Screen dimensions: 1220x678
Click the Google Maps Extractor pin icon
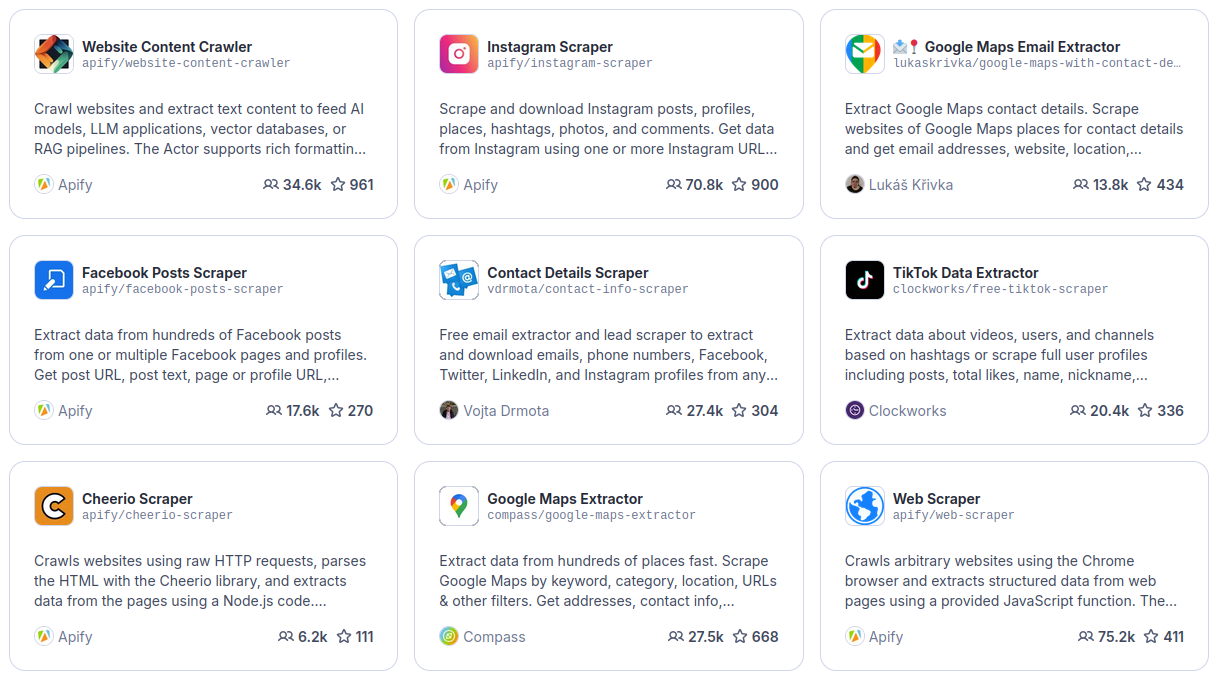pyautogui.click(x=459, y=506)
